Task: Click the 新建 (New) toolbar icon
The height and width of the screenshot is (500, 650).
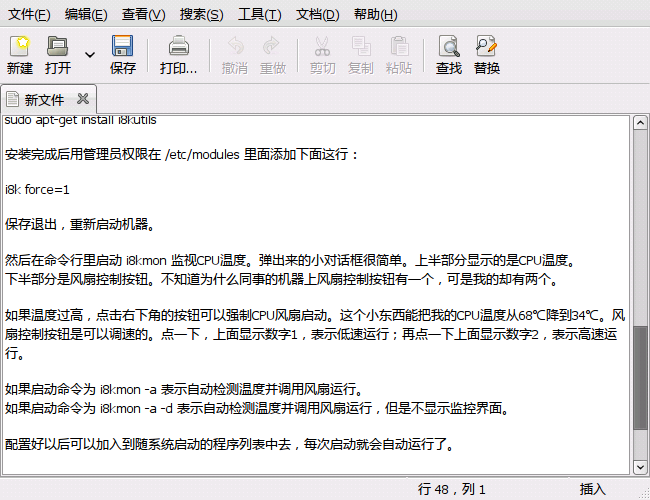Action: tap(19, 46)
